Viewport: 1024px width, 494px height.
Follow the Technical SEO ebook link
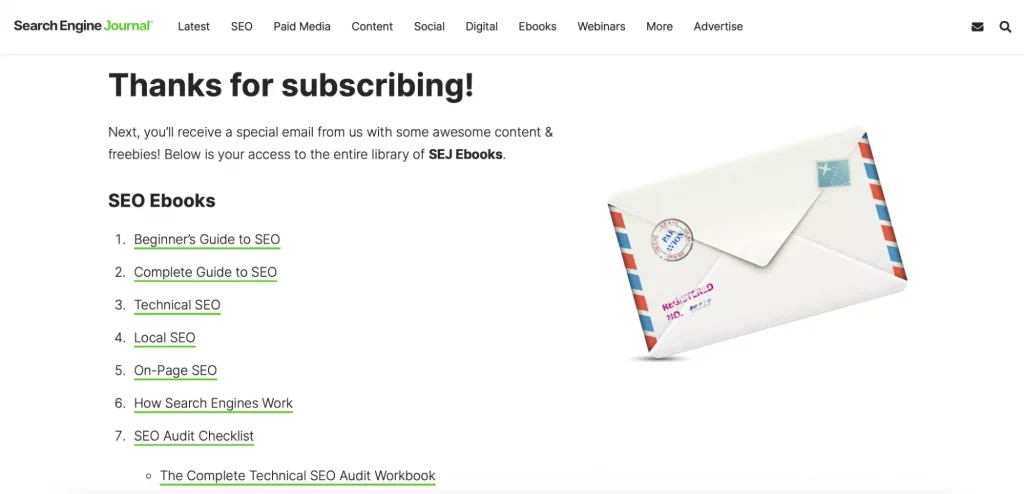178,305
